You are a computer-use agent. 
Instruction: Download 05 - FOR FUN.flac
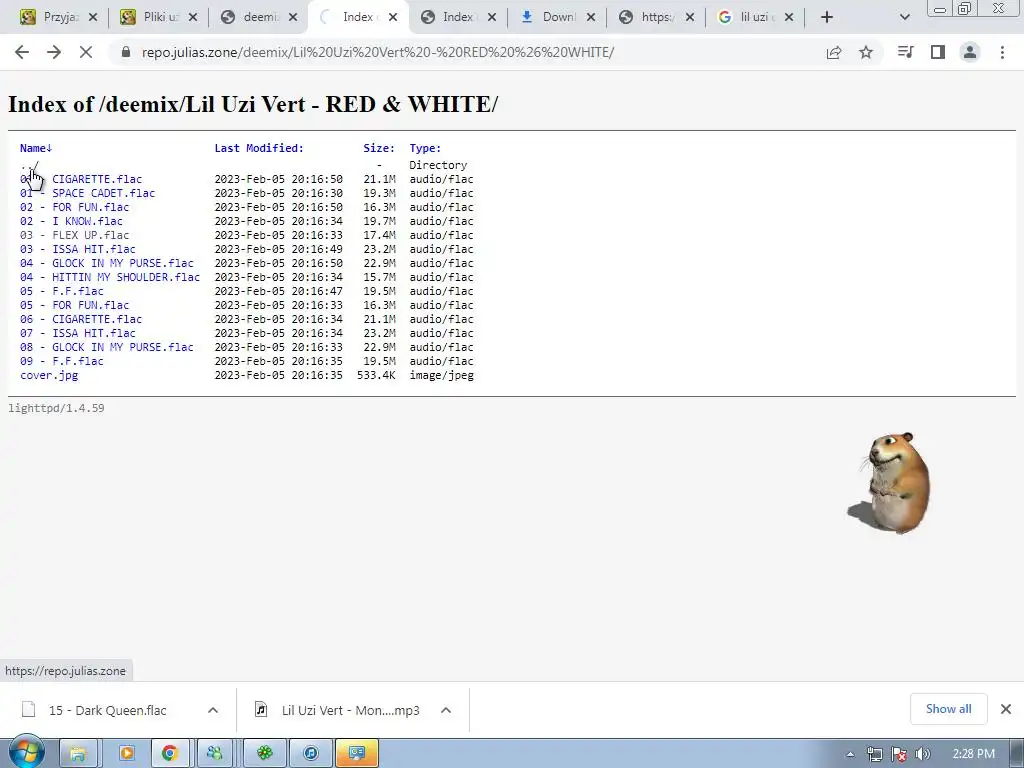(x=74, y=305)
